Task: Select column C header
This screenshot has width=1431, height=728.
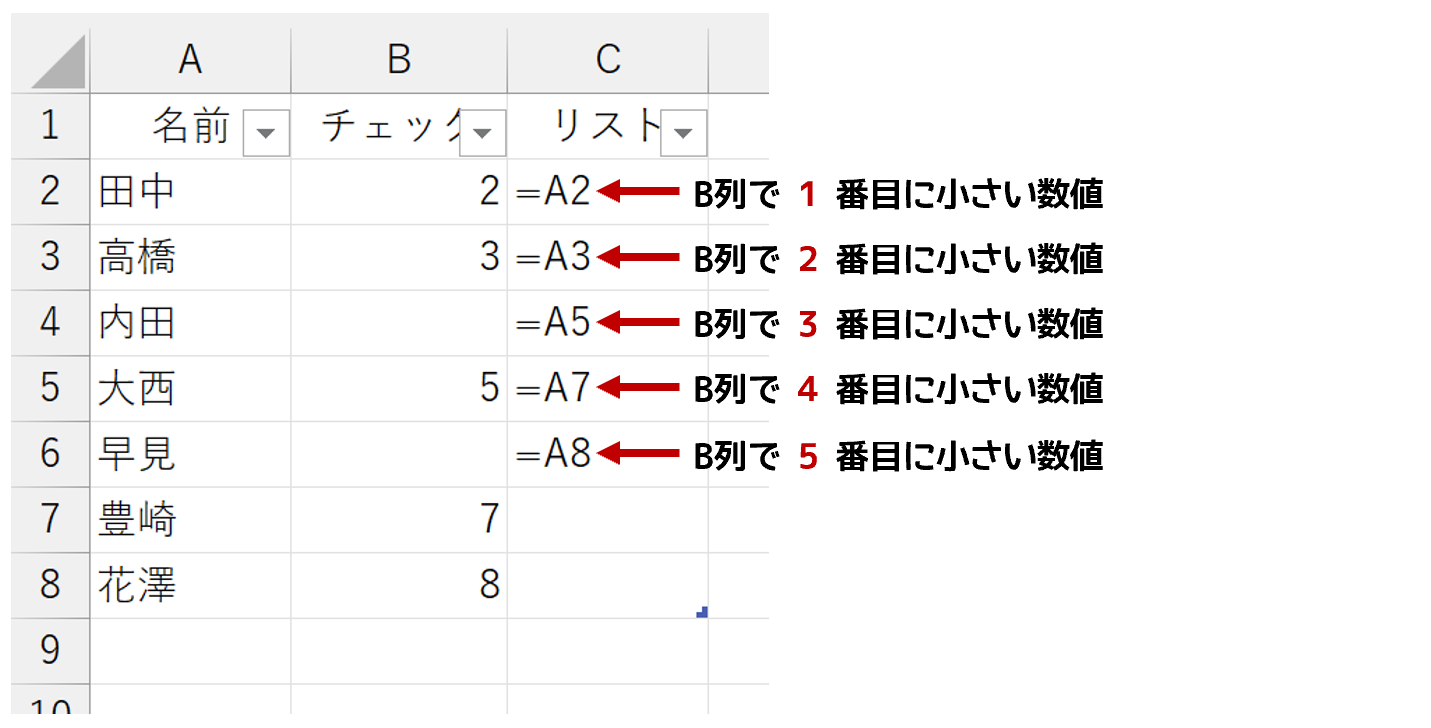Action: 608,60
